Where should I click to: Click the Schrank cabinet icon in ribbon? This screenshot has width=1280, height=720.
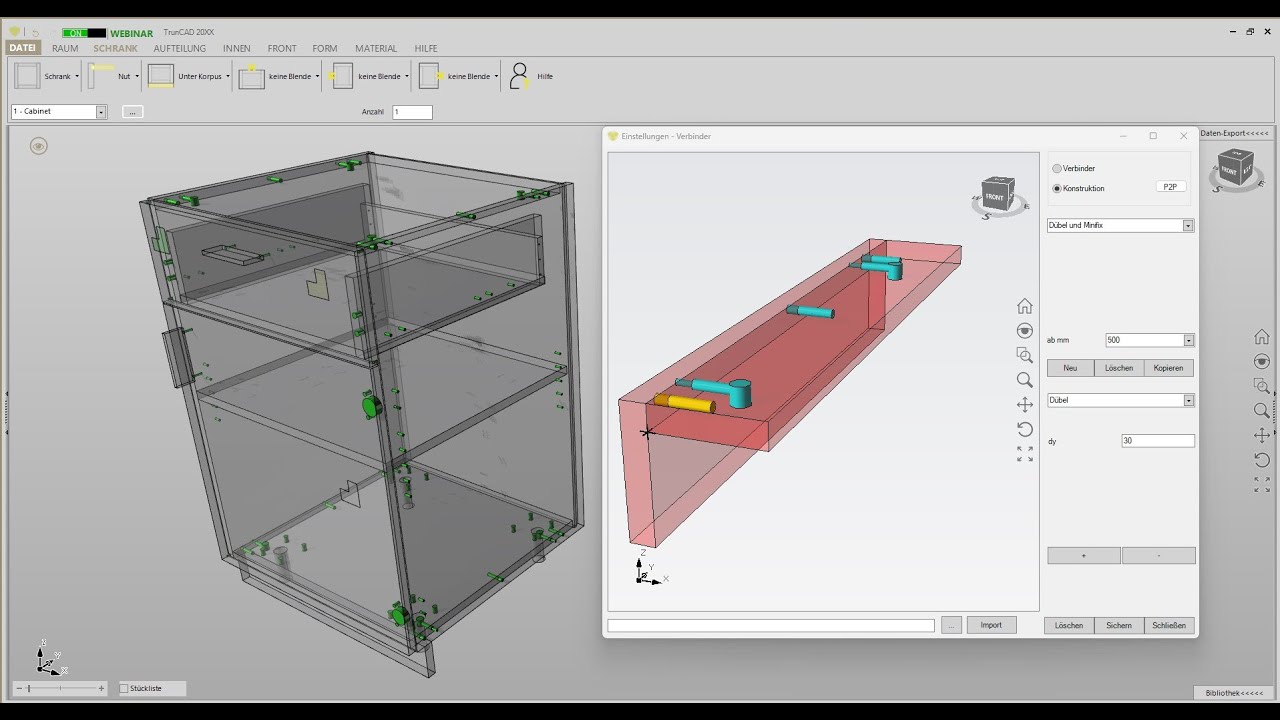coord(27,76)
